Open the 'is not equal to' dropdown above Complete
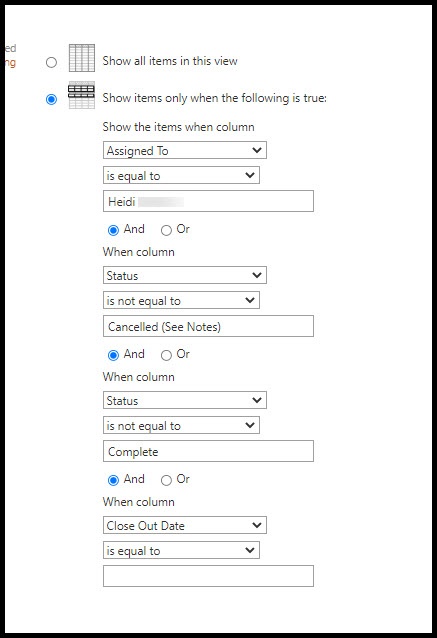Screen dimensions: 437x638 click(x=181, y=425)
